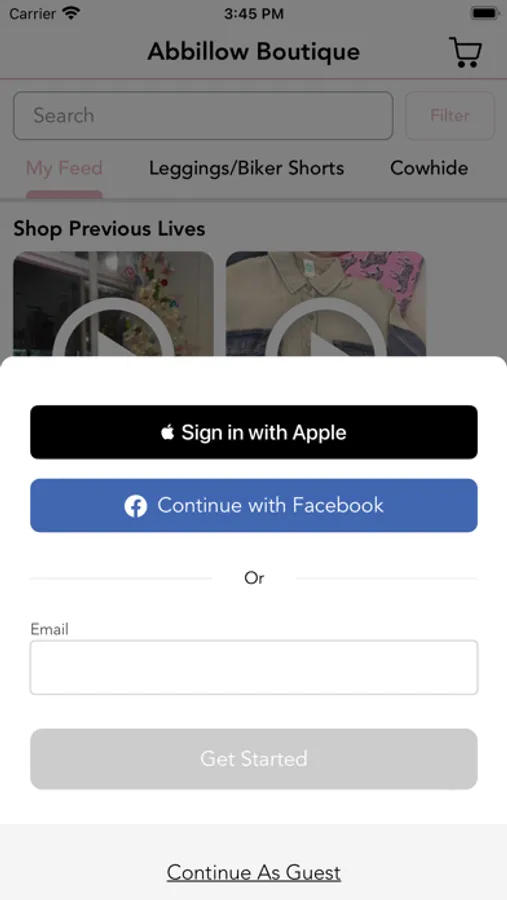Open the shopping cart icon
This screenshot has width=507, height=900.
click(465, 52)
